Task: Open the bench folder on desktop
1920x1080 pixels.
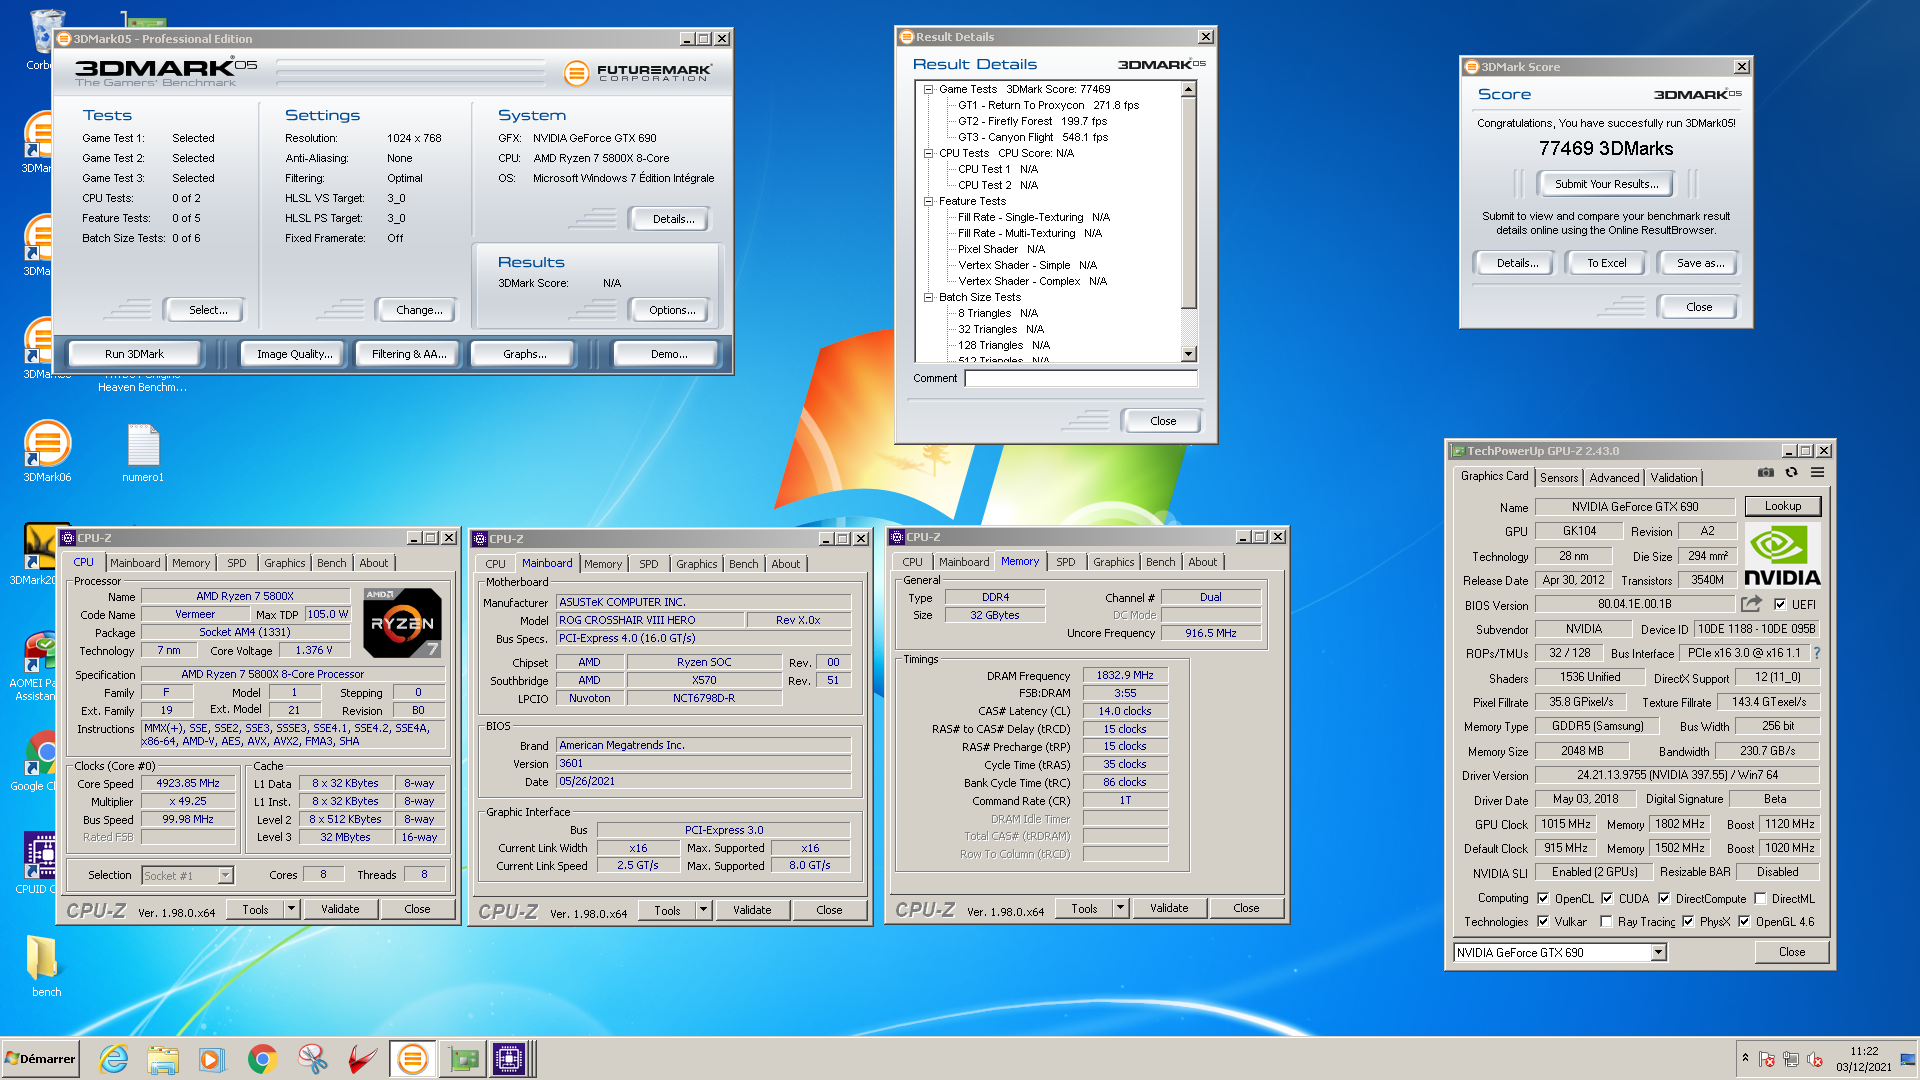Action: 45,966
